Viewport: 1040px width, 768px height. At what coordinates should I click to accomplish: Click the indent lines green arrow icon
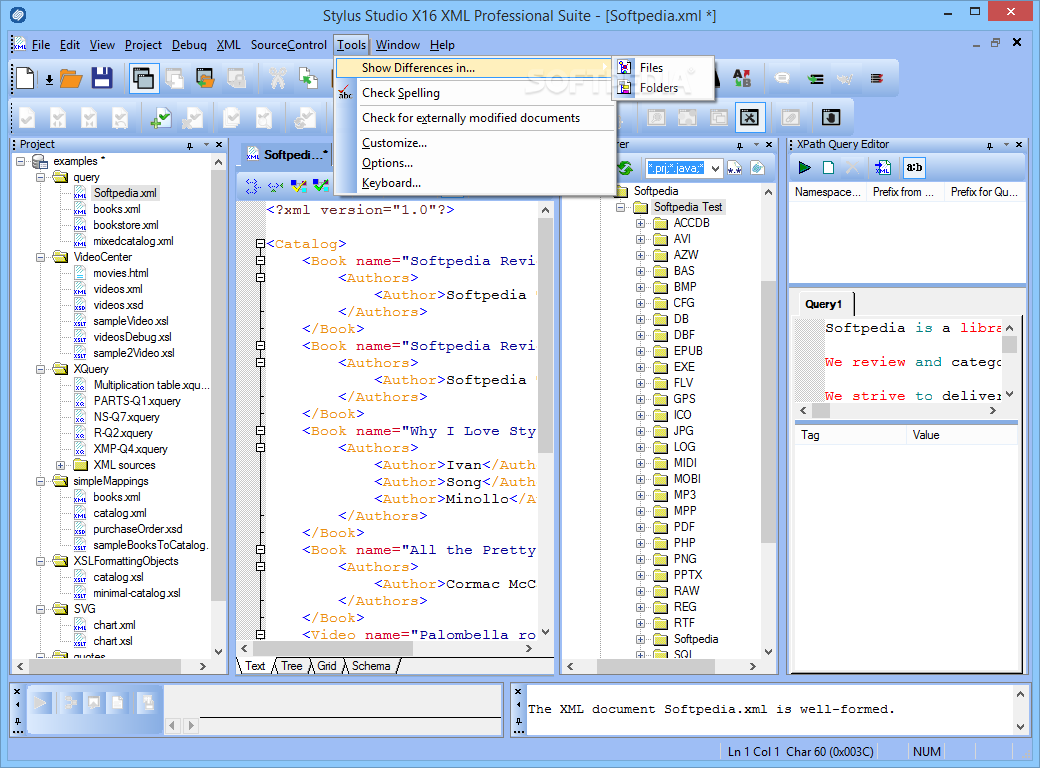coord(816,79)
